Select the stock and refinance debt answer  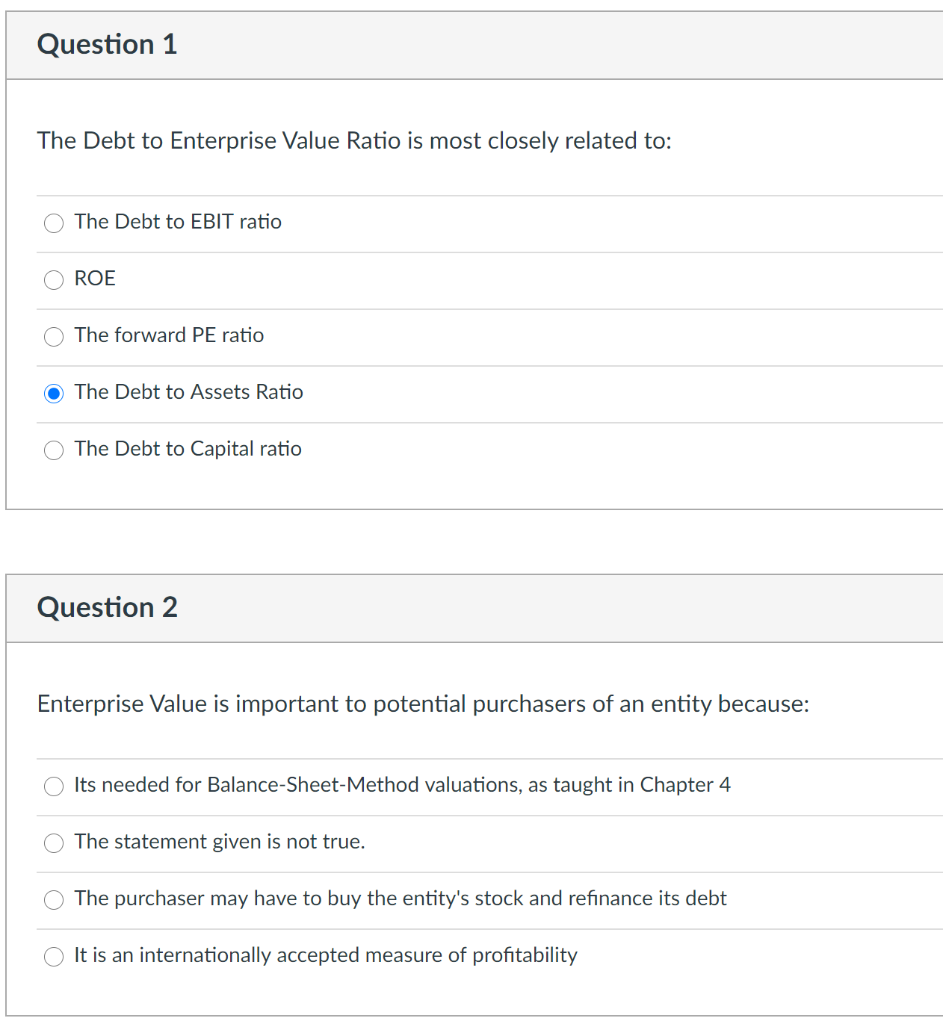(x=53, y=900)
